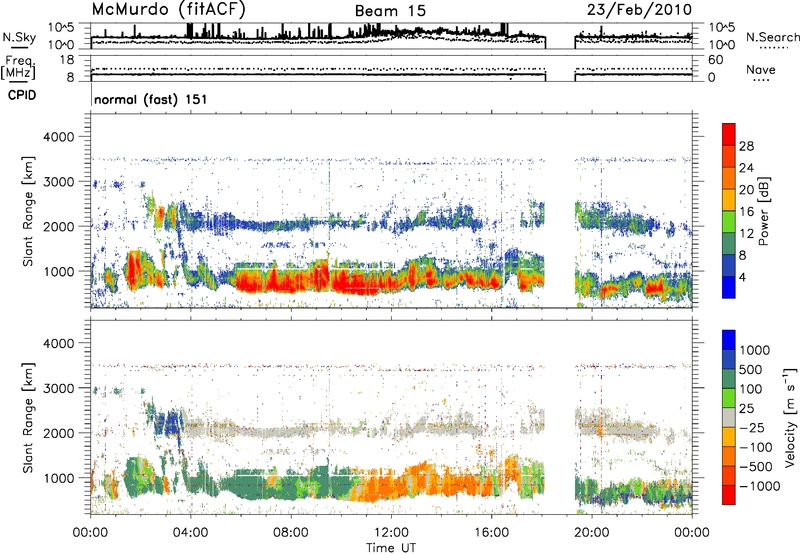800x554 pixels.
Task: Click the '04:00' time axis label
Action: (x=190, y=533)
